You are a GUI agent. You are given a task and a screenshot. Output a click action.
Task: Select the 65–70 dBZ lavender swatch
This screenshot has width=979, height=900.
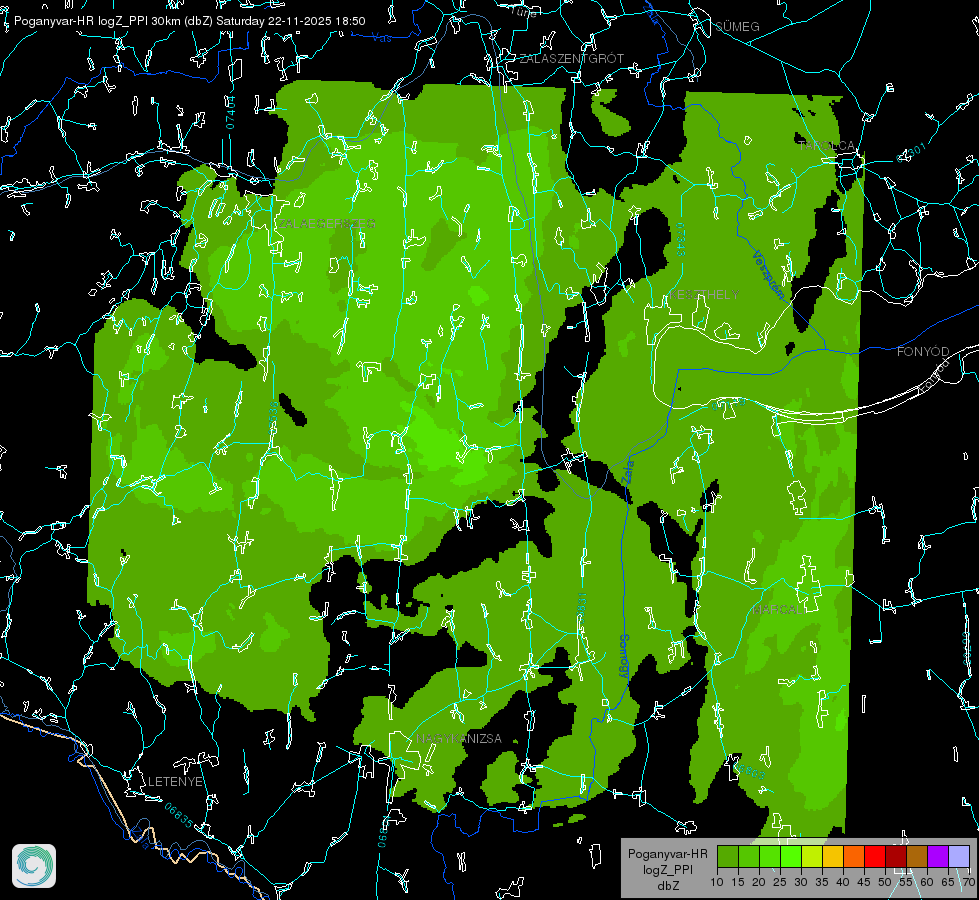click(958, 857)
